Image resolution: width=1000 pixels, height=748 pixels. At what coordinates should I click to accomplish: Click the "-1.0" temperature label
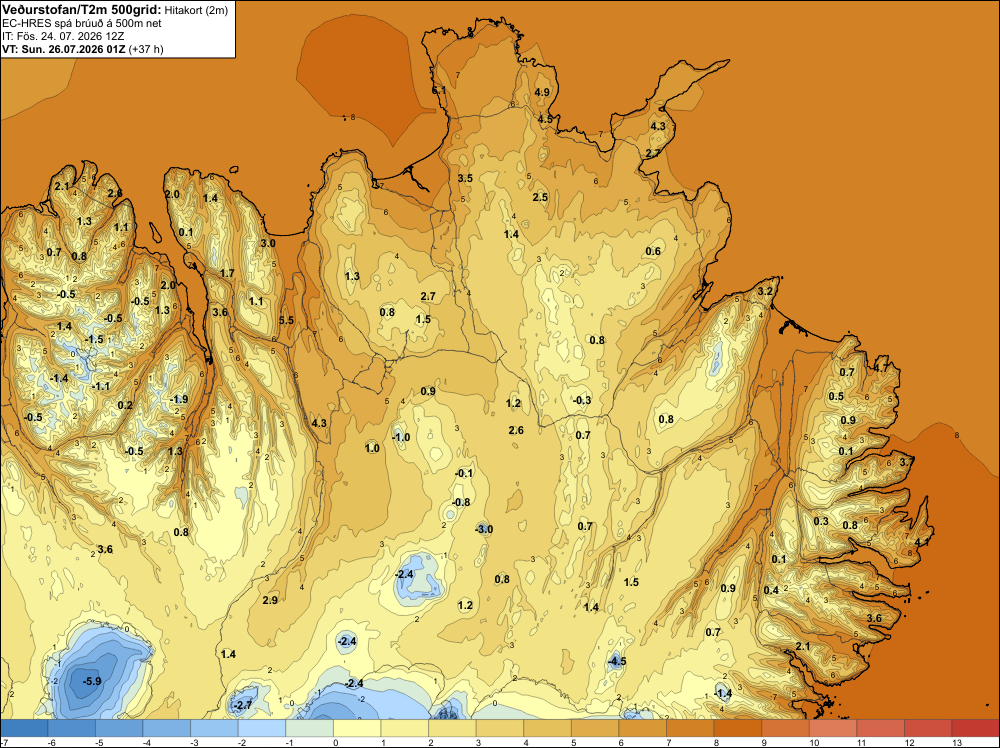[x=401, y=437]
